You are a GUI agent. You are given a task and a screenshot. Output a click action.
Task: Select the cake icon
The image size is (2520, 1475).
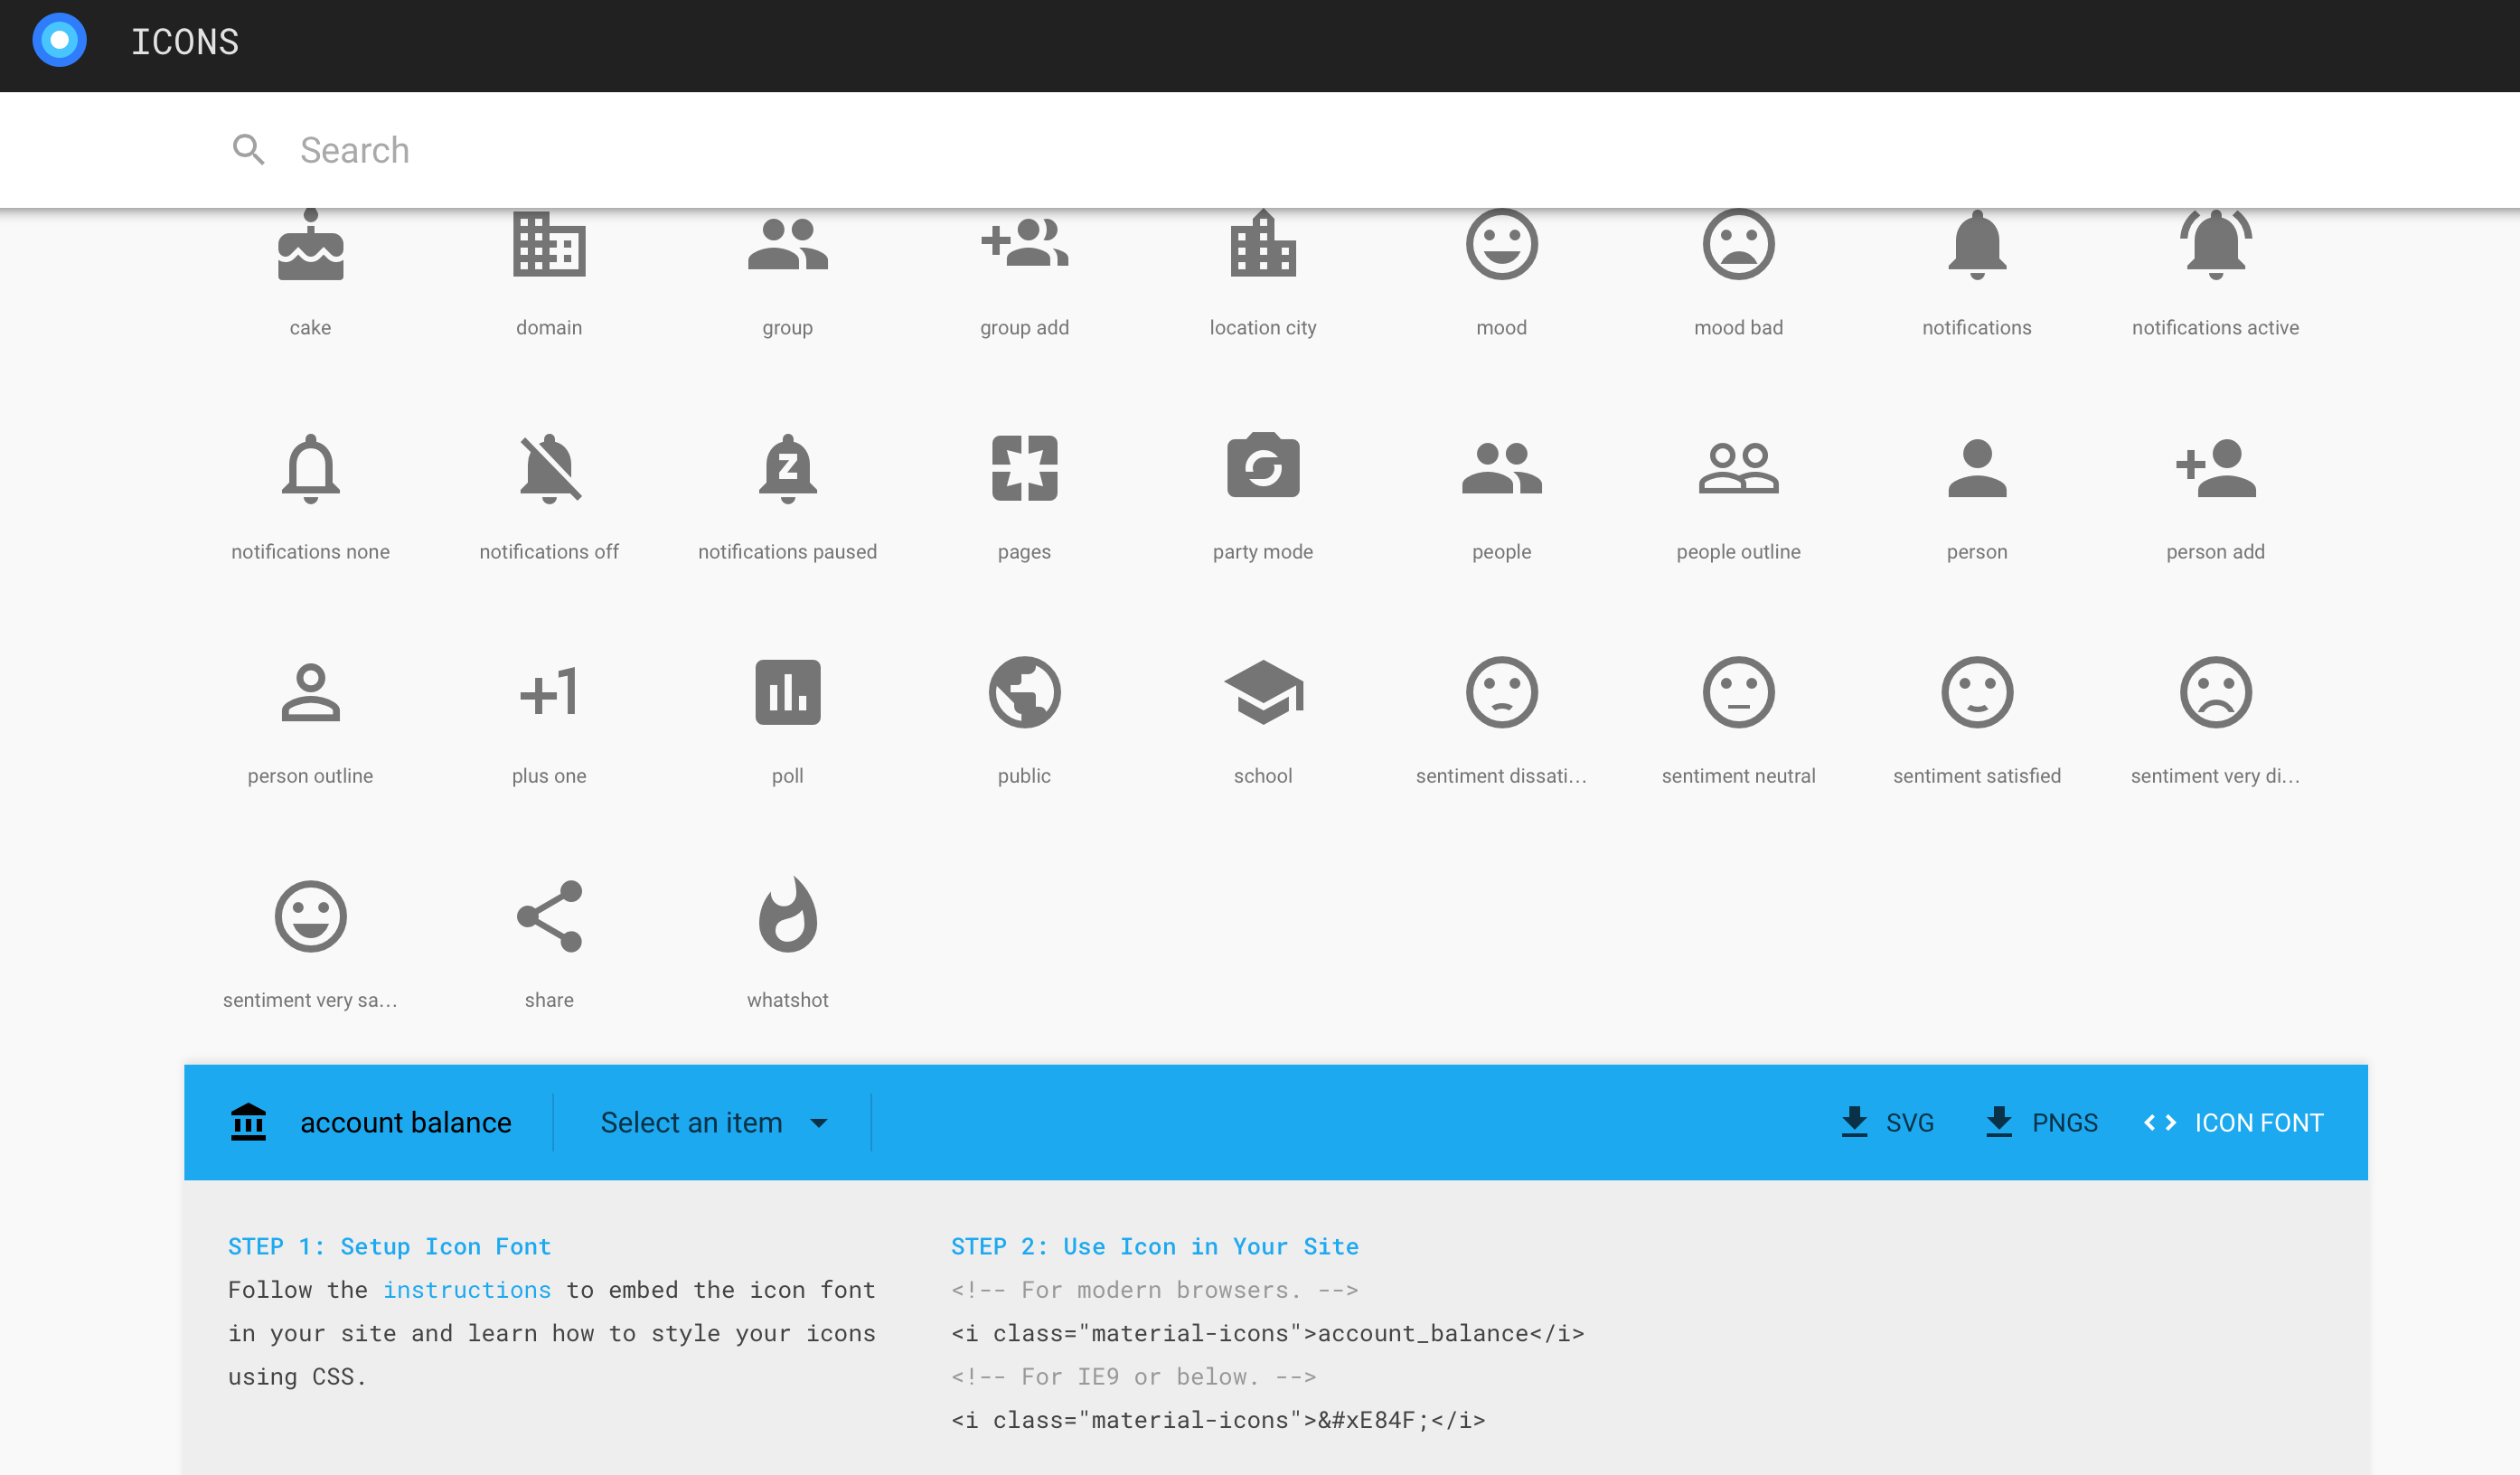pos(311,245)
